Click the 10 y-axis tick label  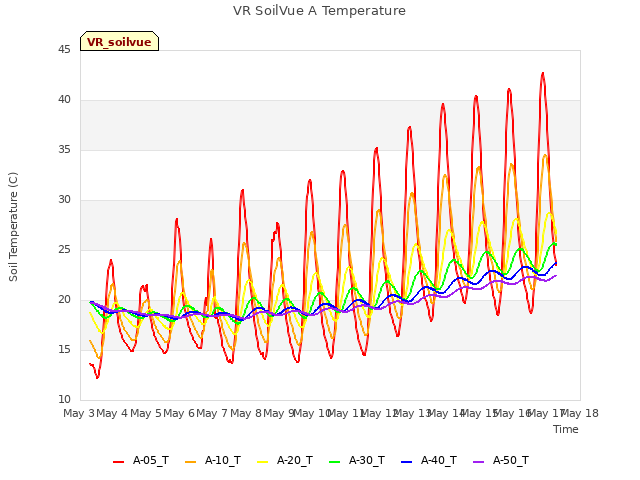[x=64, y=399]
